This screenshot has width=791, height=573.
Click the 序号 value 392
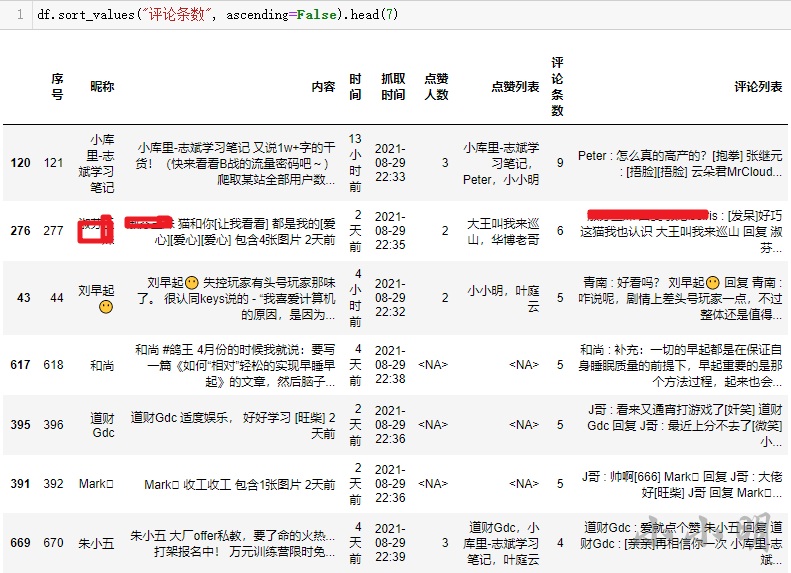[53, 484]
